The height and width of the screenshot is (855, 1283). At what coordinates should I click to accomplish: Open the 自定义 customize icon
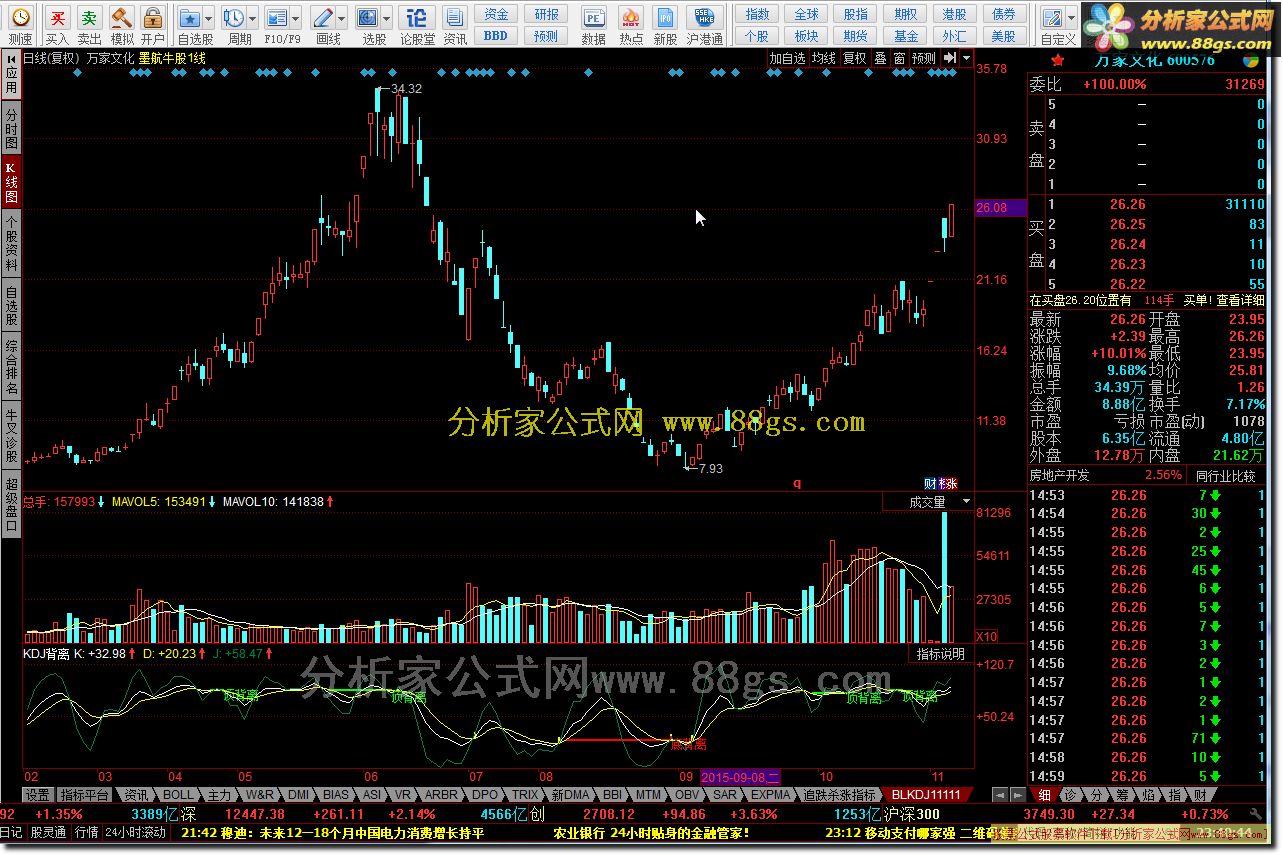pos(1051,18)
